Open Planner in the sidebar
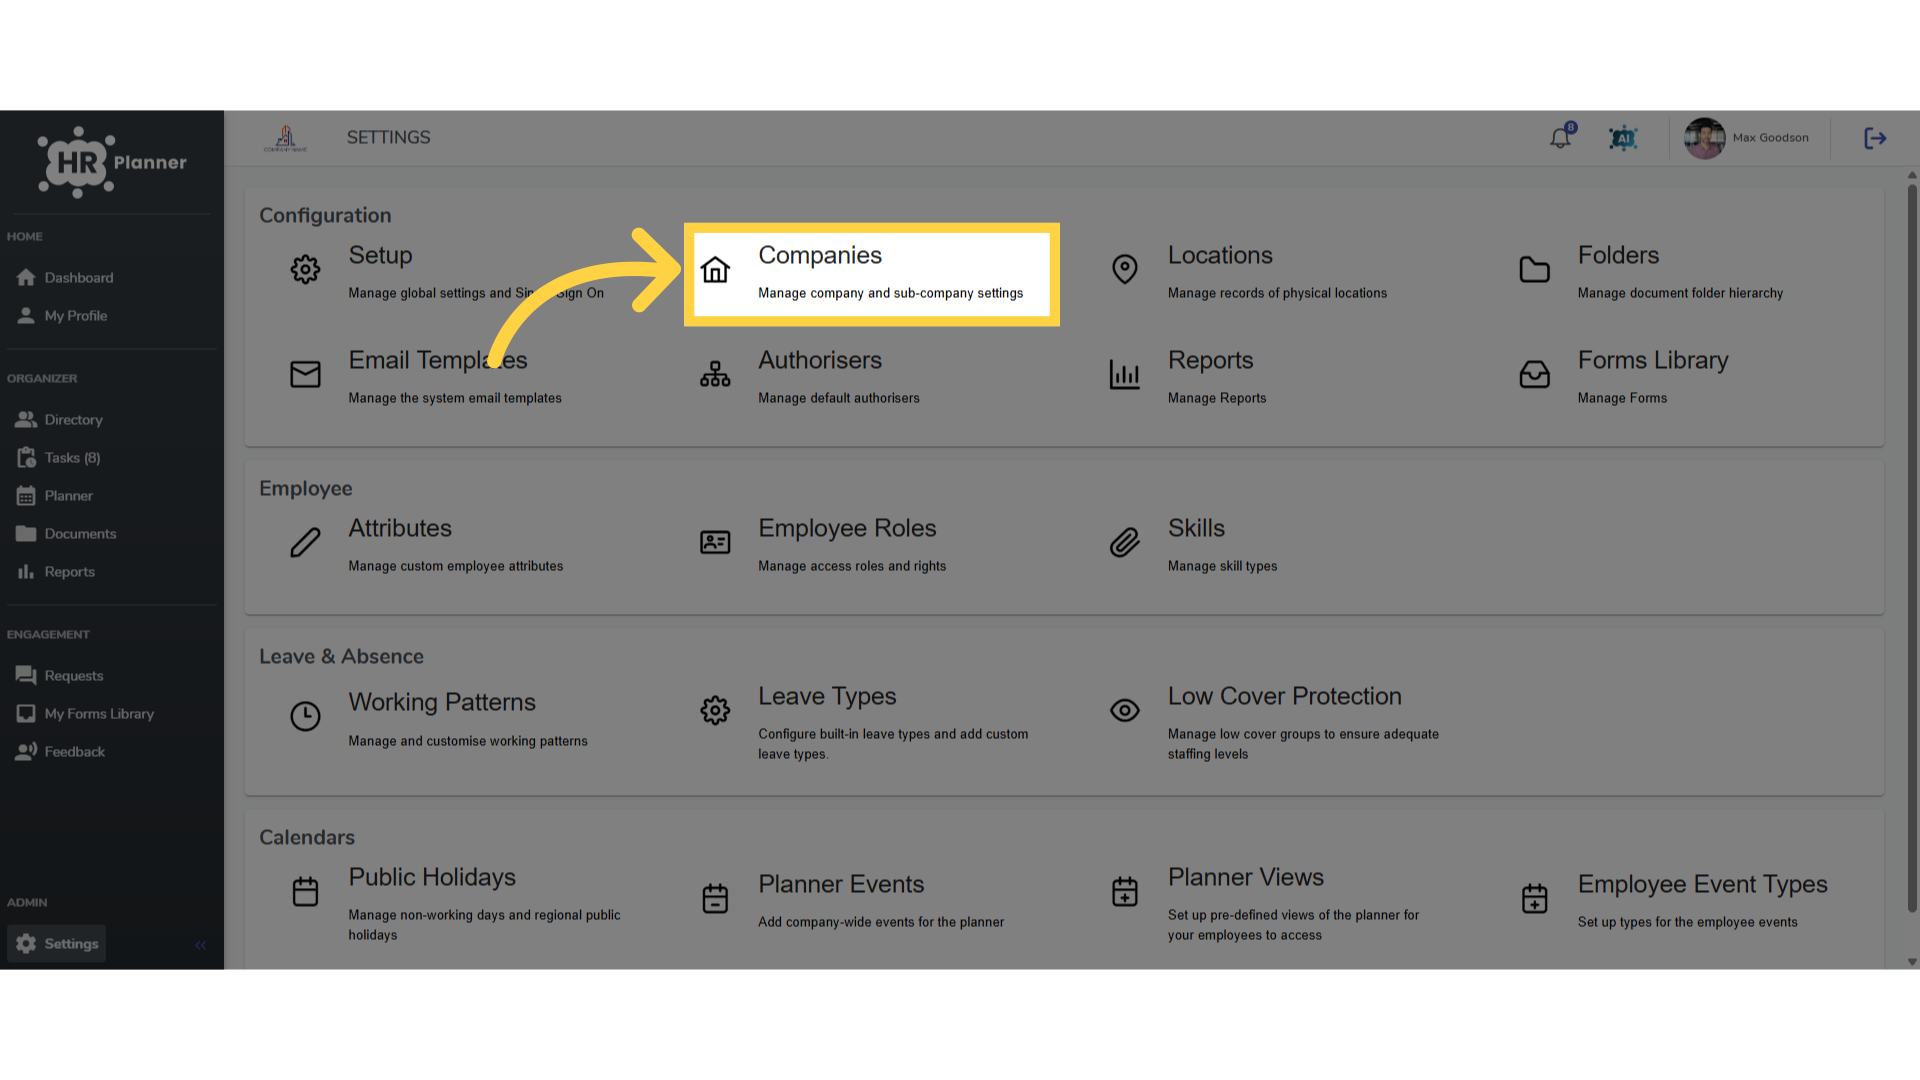1920x1080 pixels. click(x=55, y=496)
